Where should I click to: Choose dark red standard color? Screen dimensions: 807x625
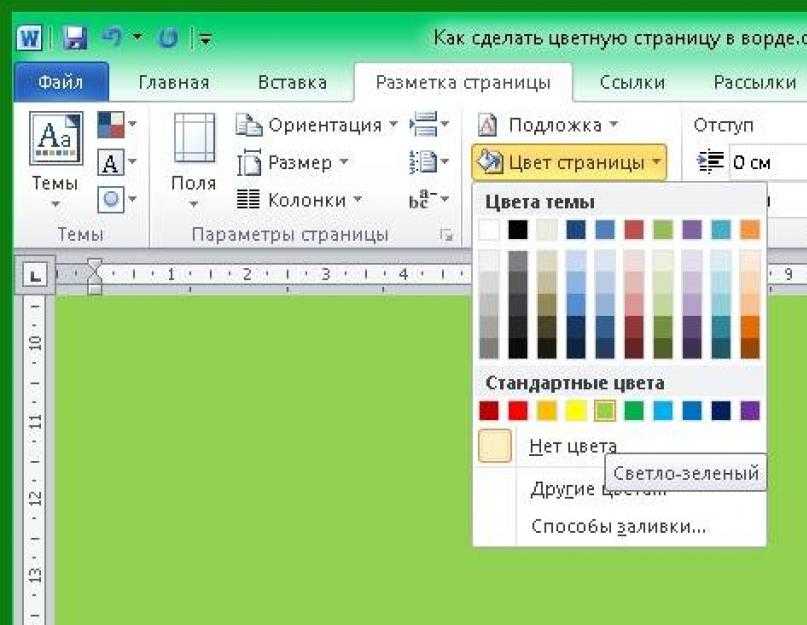click(x=489, y=411)
